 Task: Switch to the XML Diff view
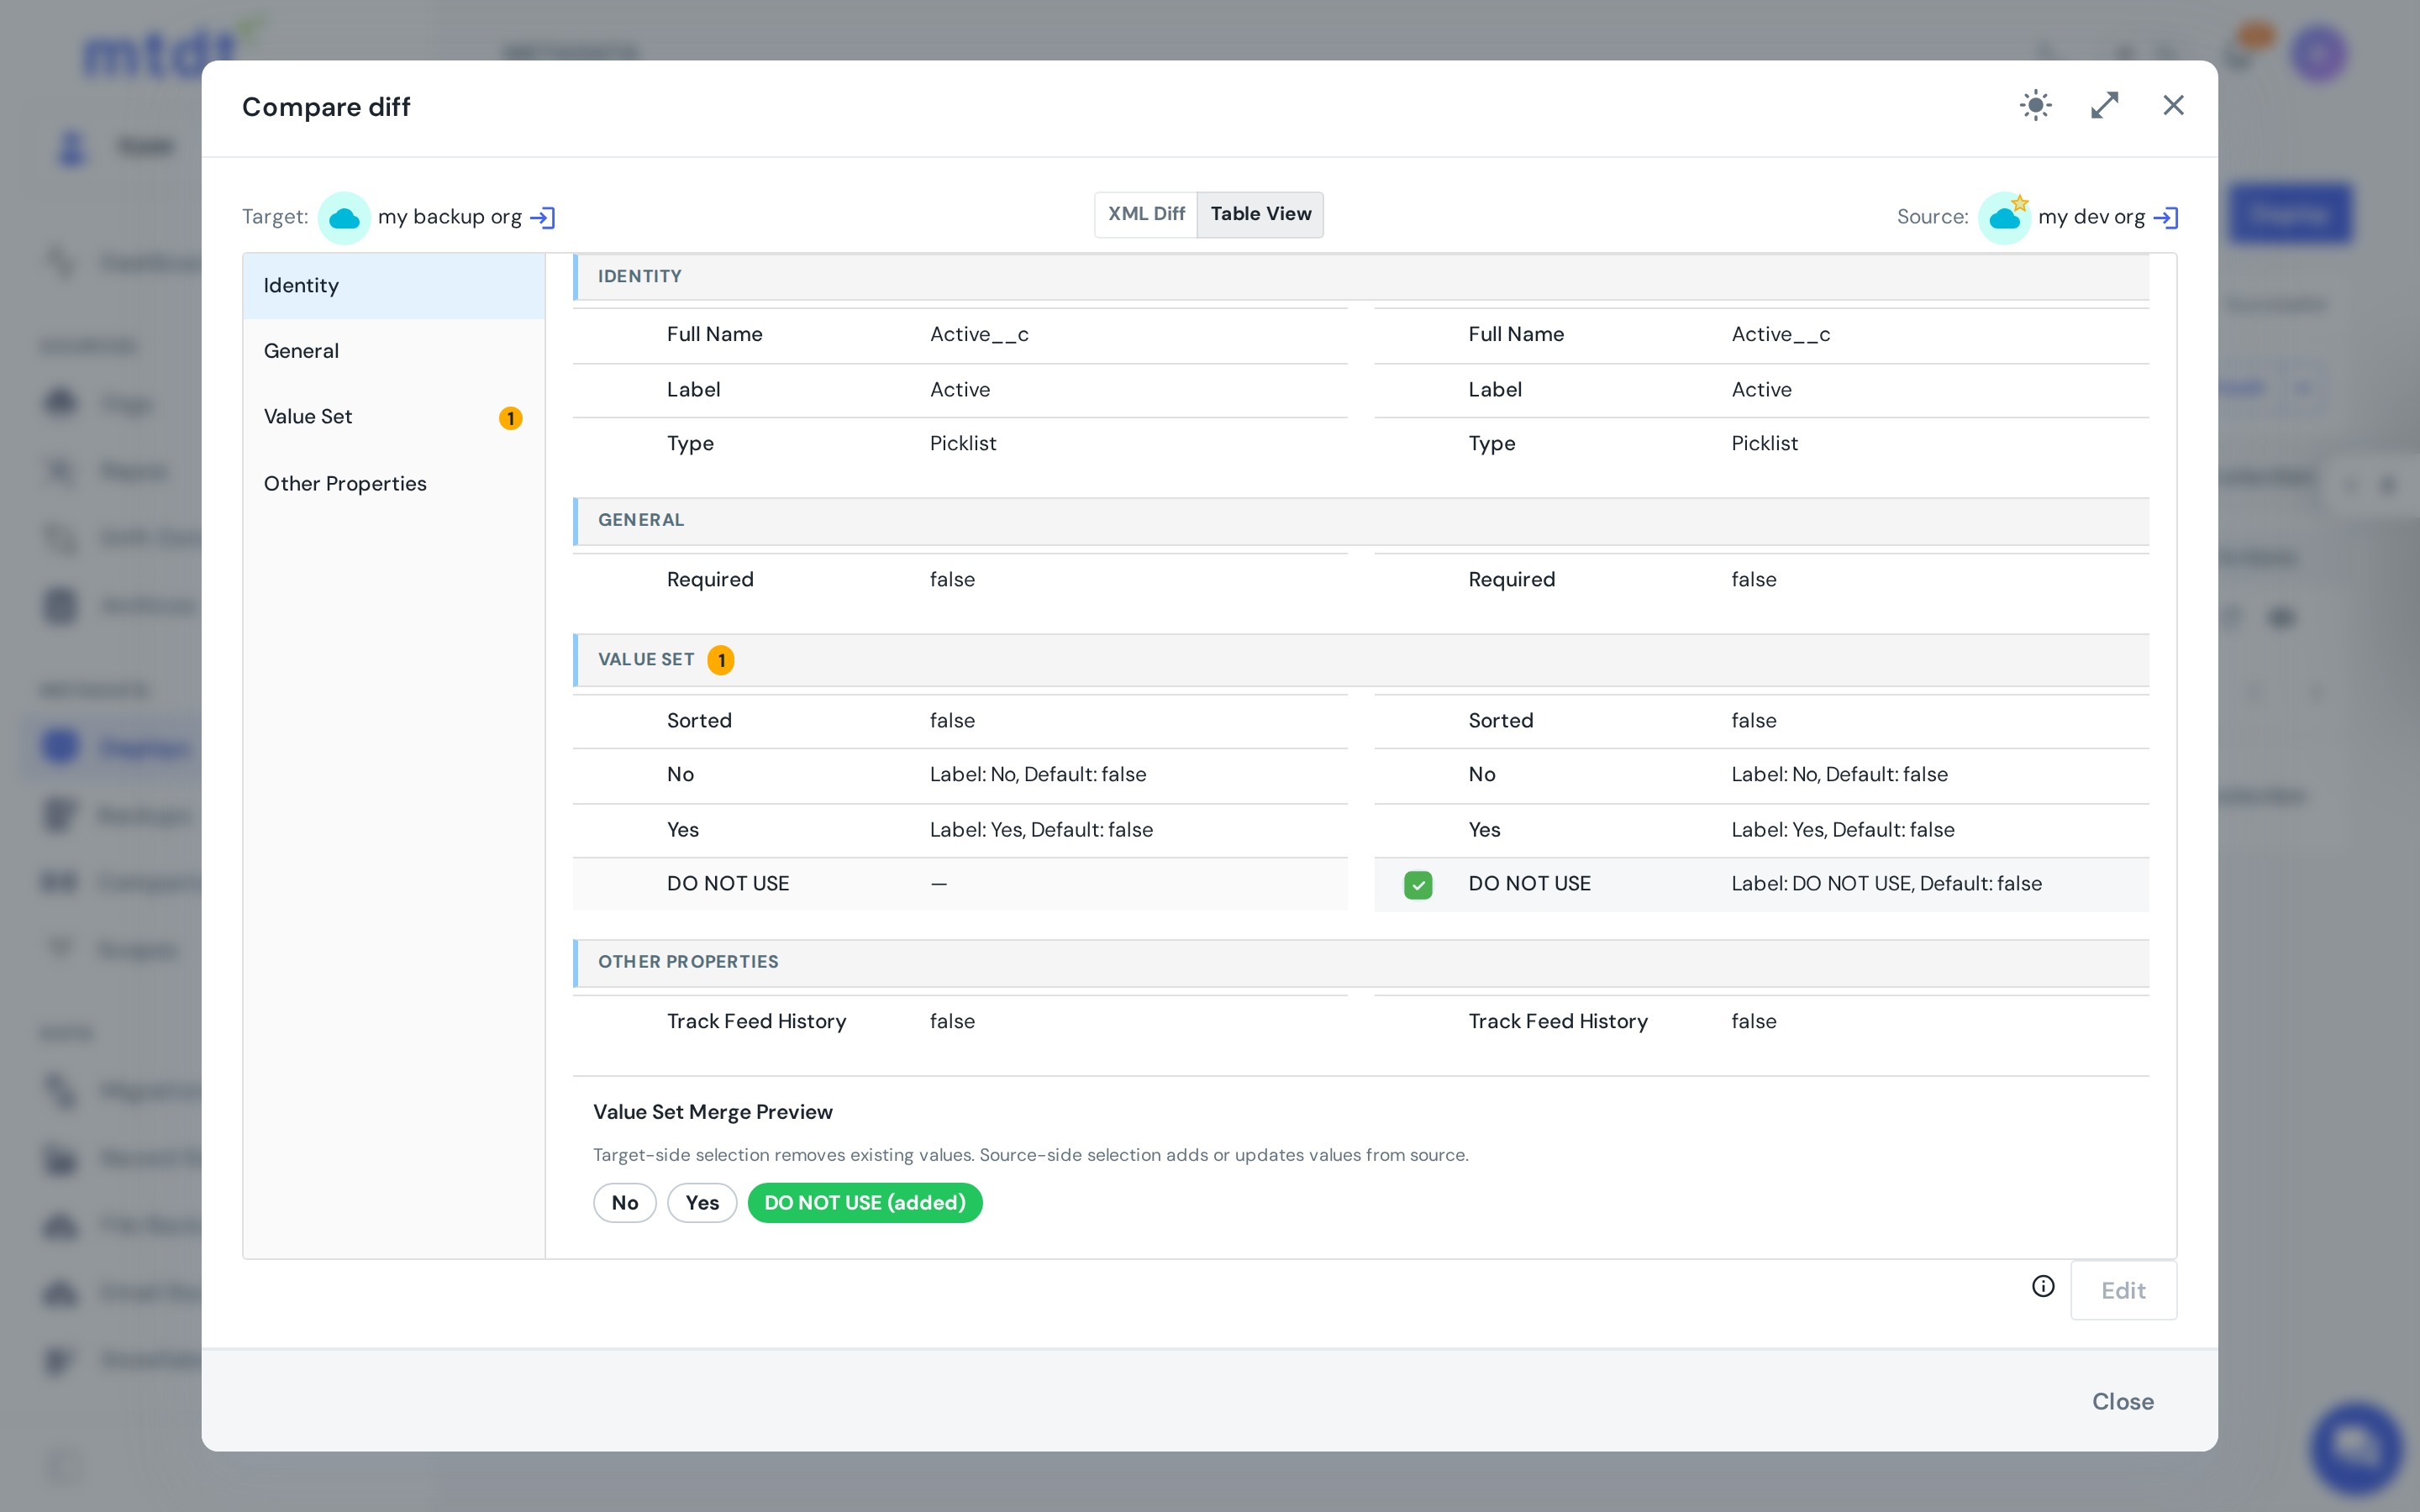tap(1146, 214)
